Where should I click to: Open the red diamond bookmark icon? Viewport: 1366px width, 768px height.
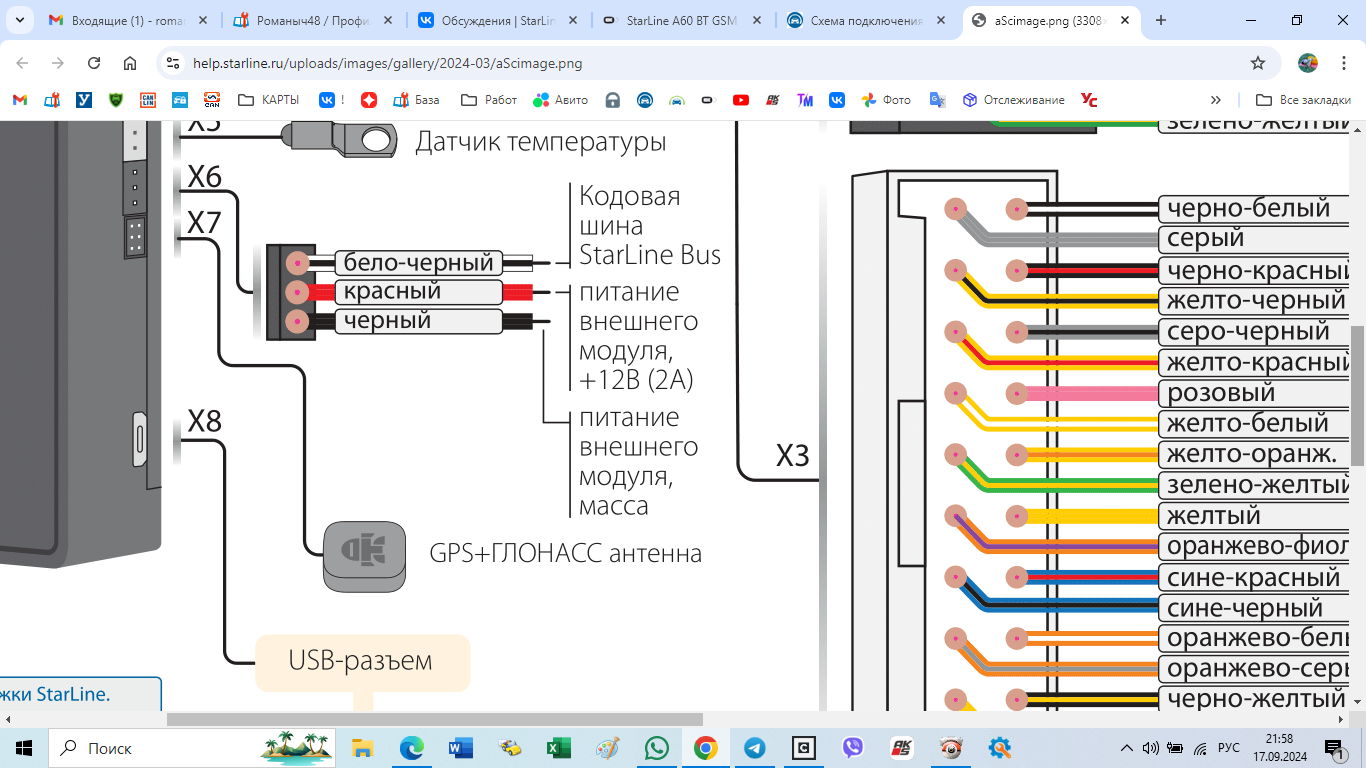point(369,100)
